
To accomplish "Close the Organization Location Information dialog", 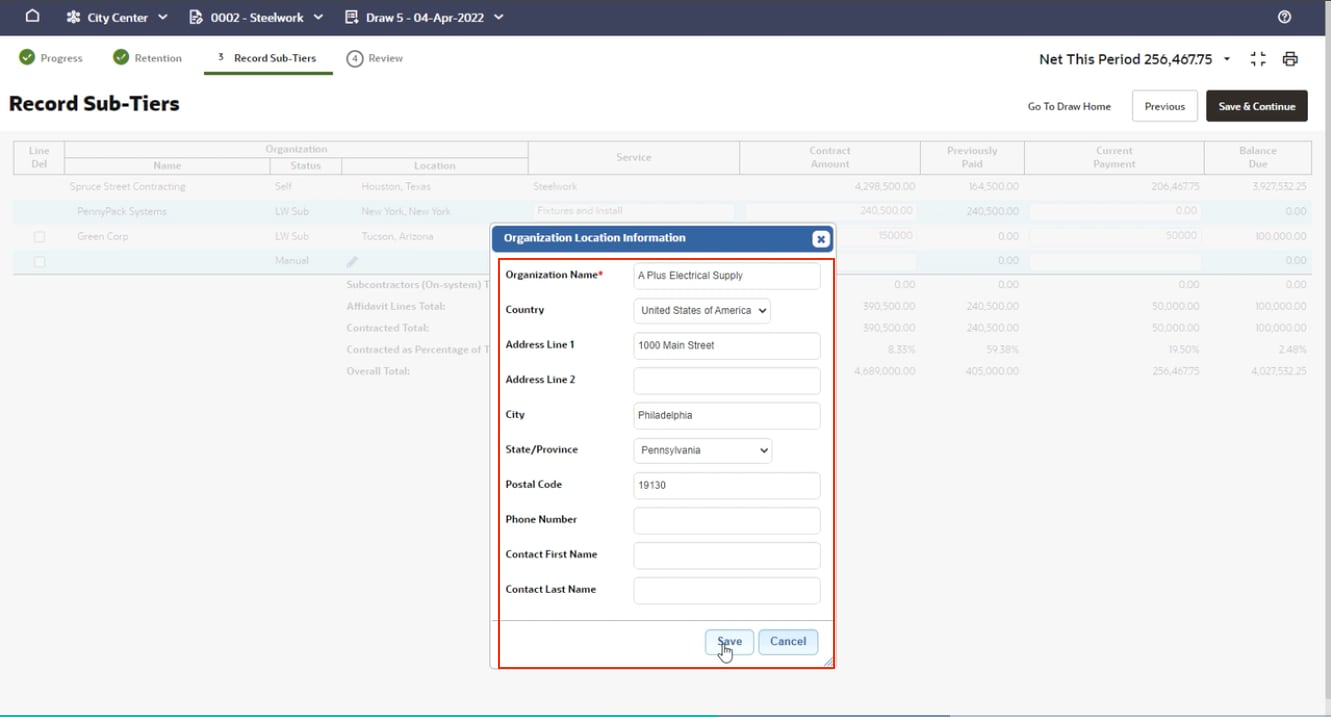I will [x=820, y=239].
